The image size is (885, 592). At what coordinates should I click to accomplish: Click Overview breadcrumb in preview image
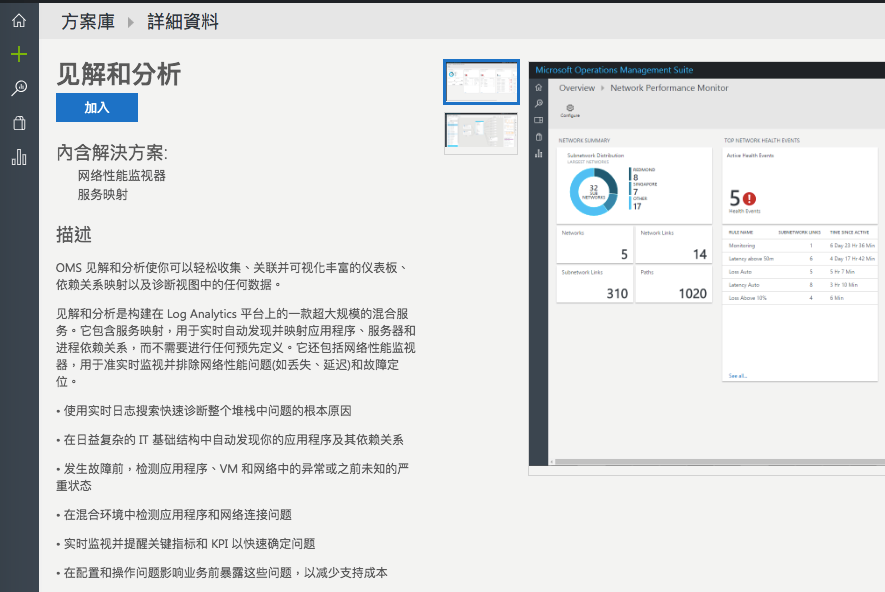577,88
